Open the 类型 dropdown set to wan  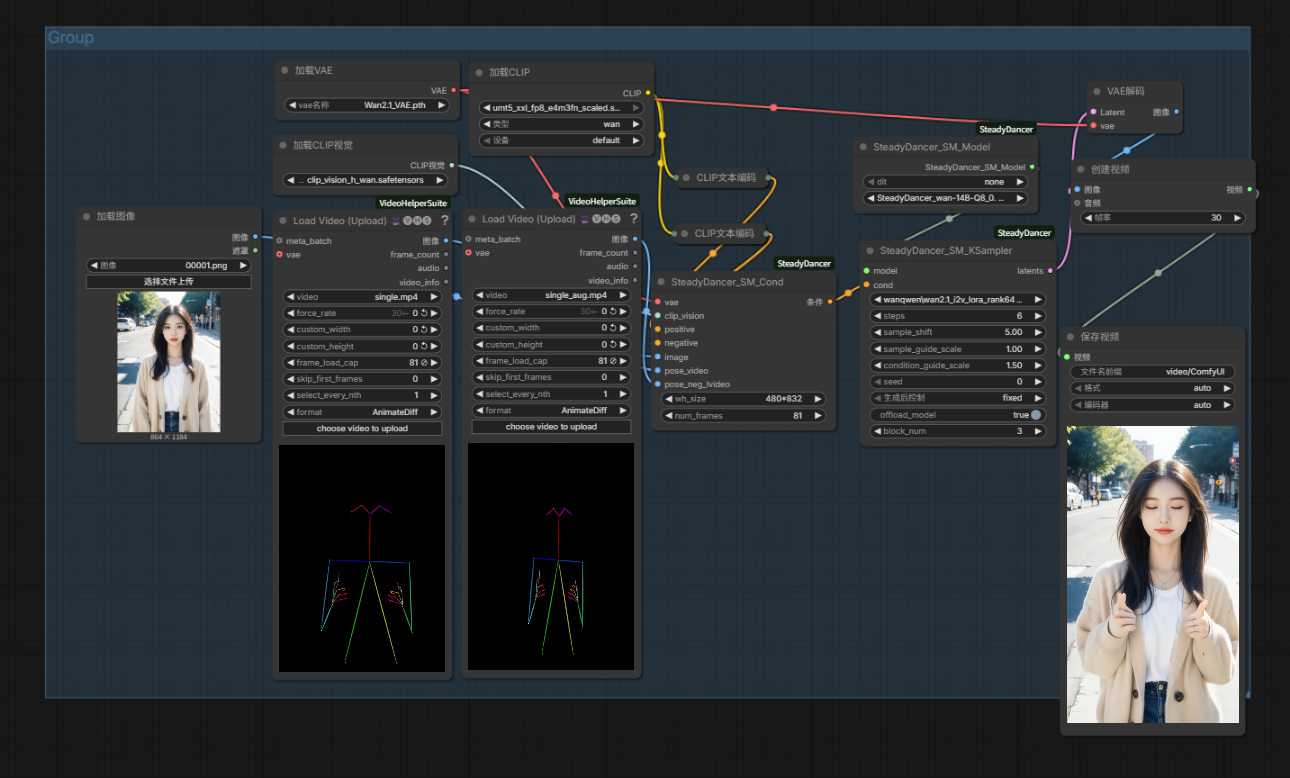pos(563,124)
